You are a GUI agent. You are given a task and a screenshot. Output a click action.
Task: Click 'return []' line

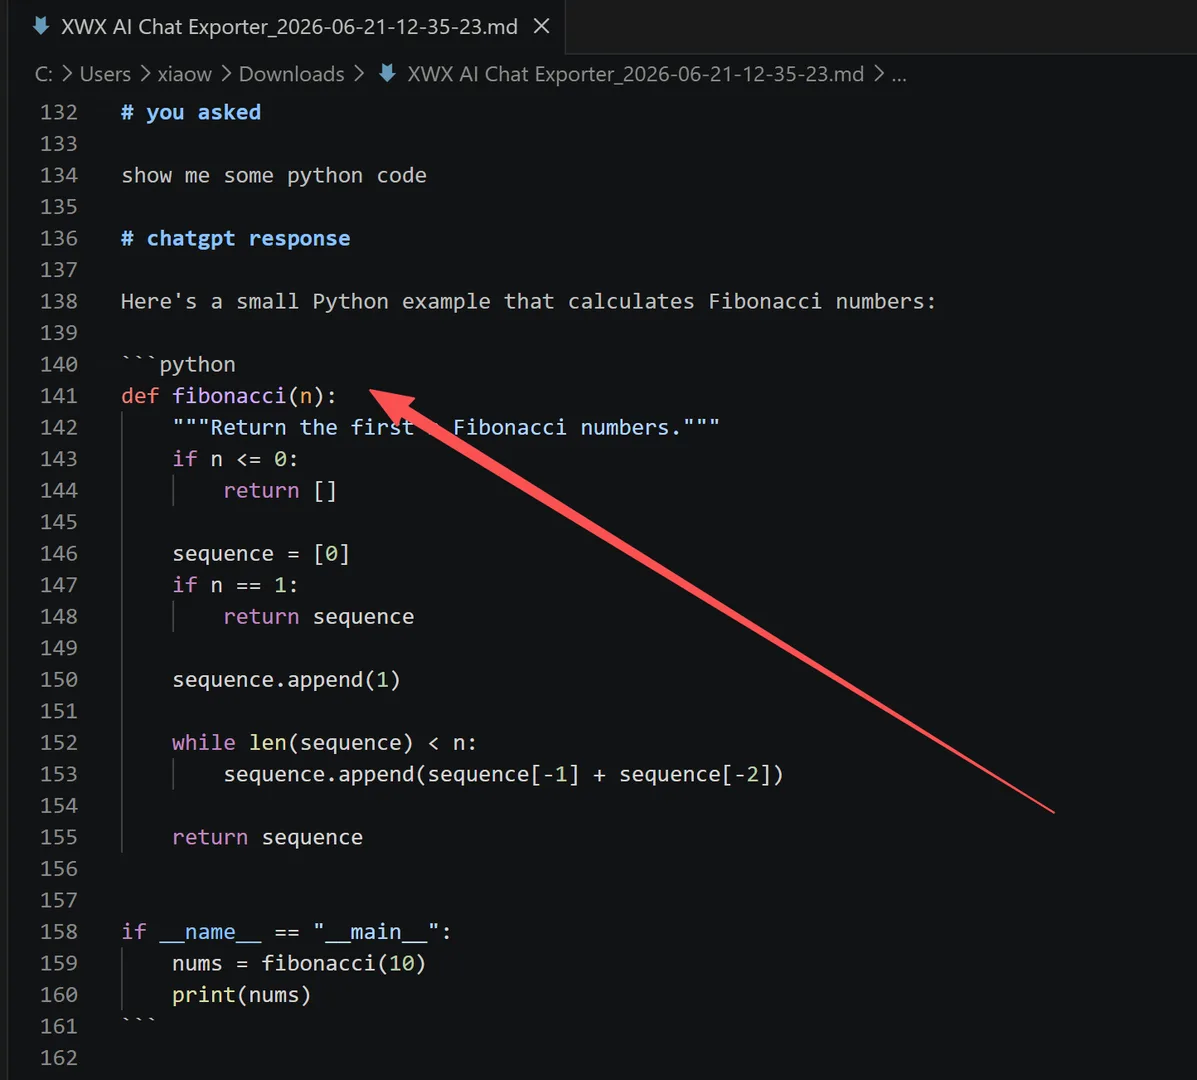click(x=279, y=491)
